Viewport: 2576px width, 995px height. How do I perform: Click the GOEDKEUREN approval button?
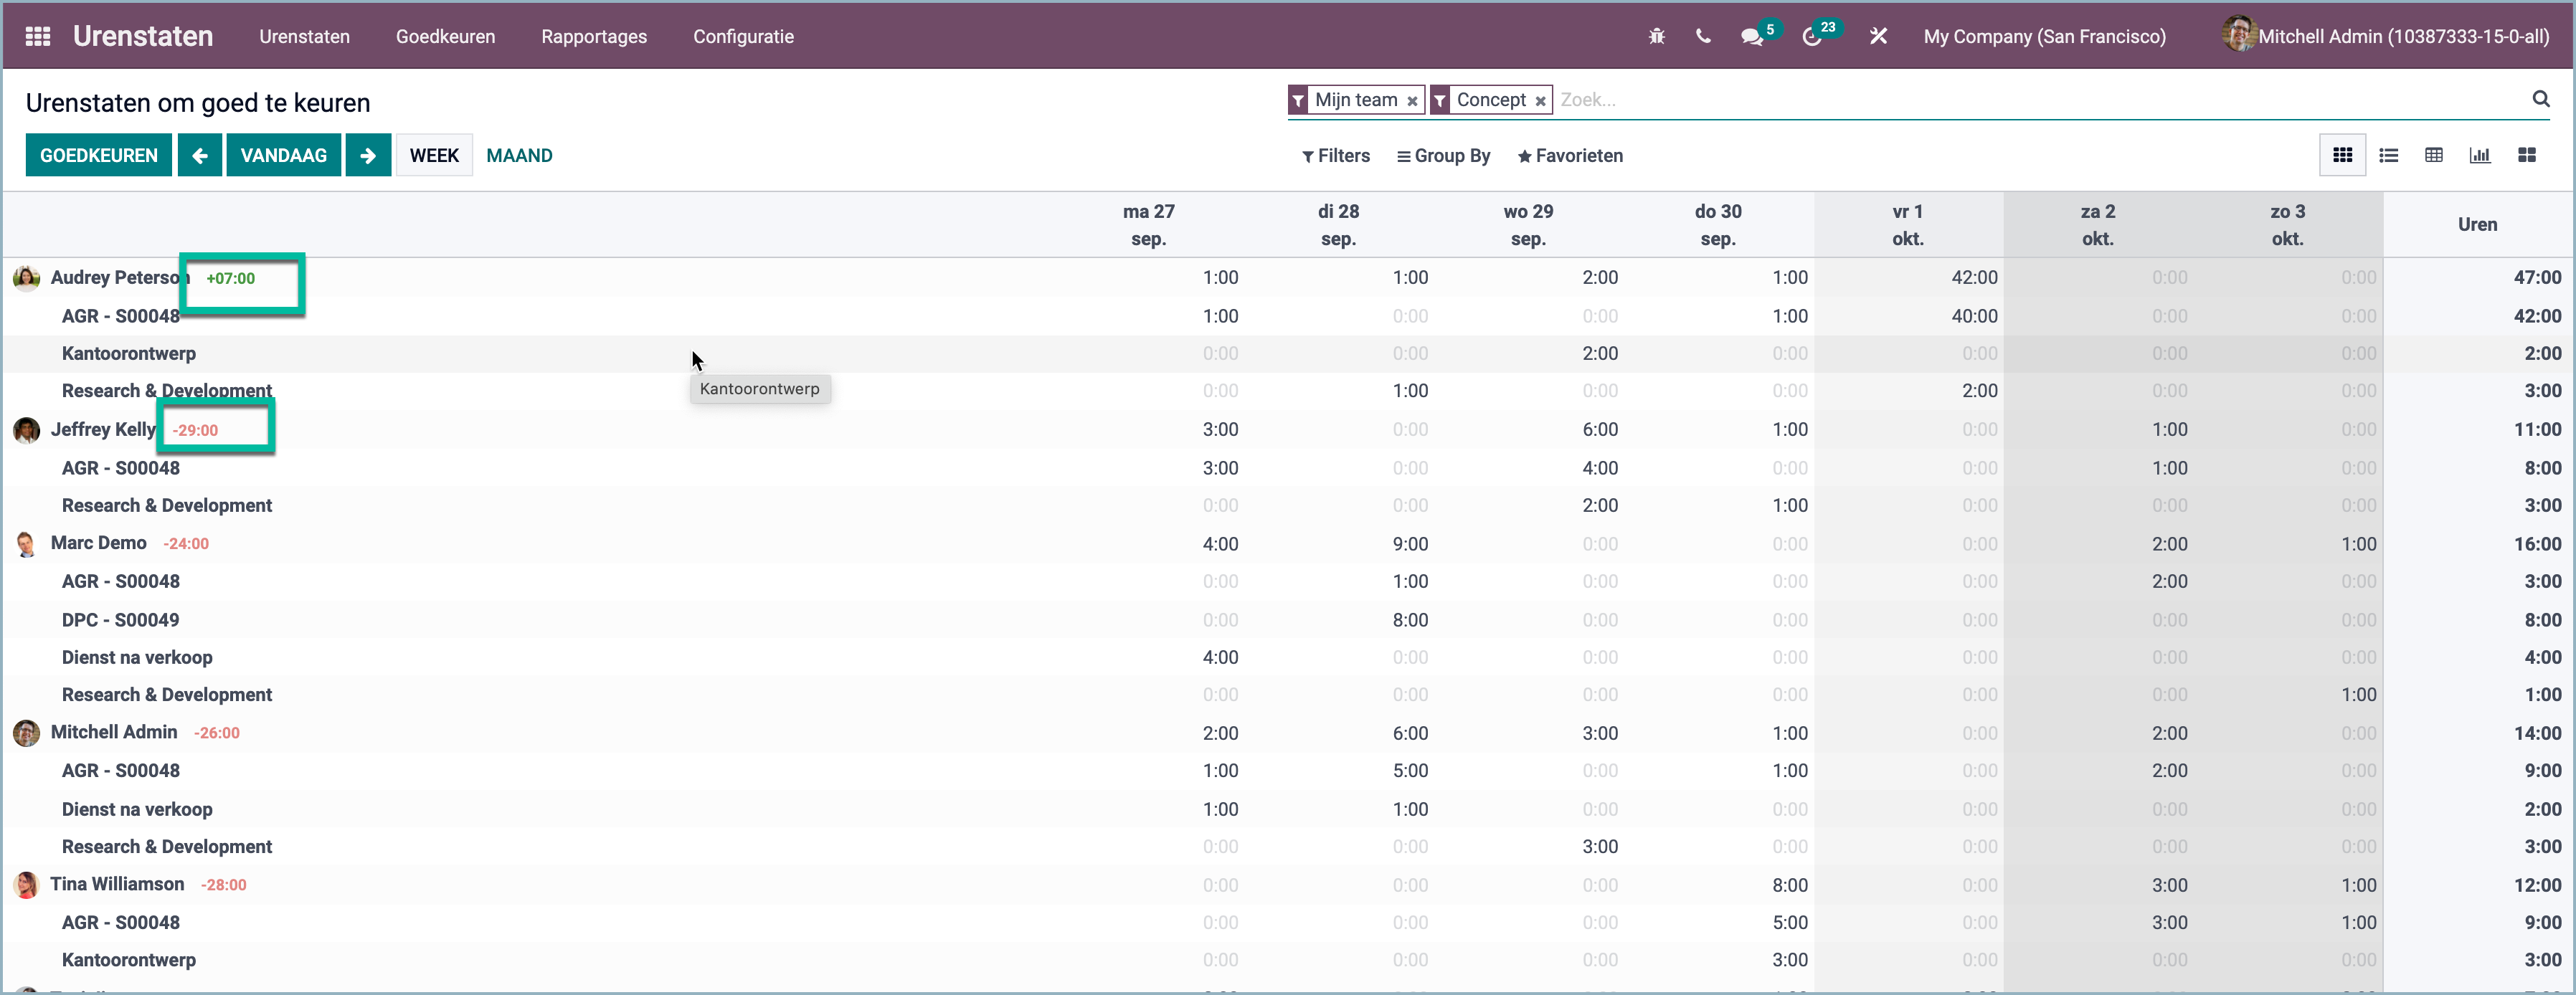pyautogui.click(x=98, y=155)
